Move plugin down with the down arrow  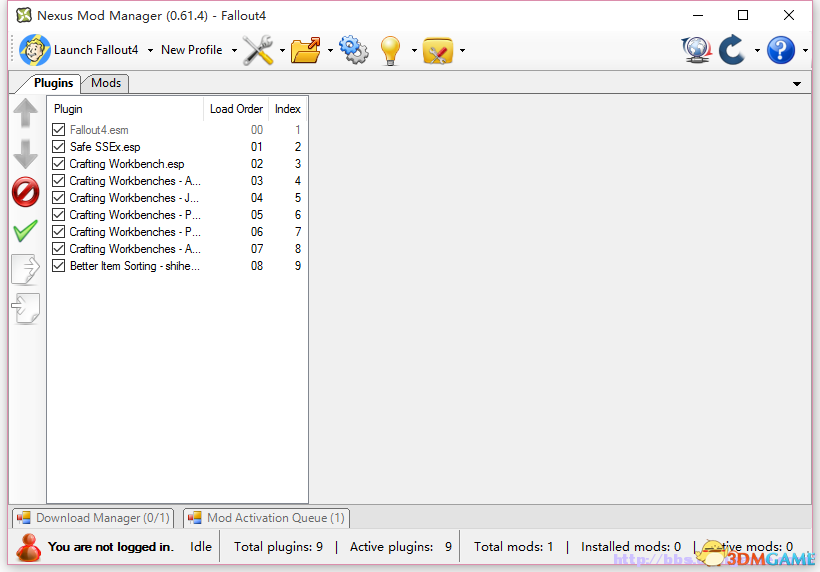click(26, 154)
